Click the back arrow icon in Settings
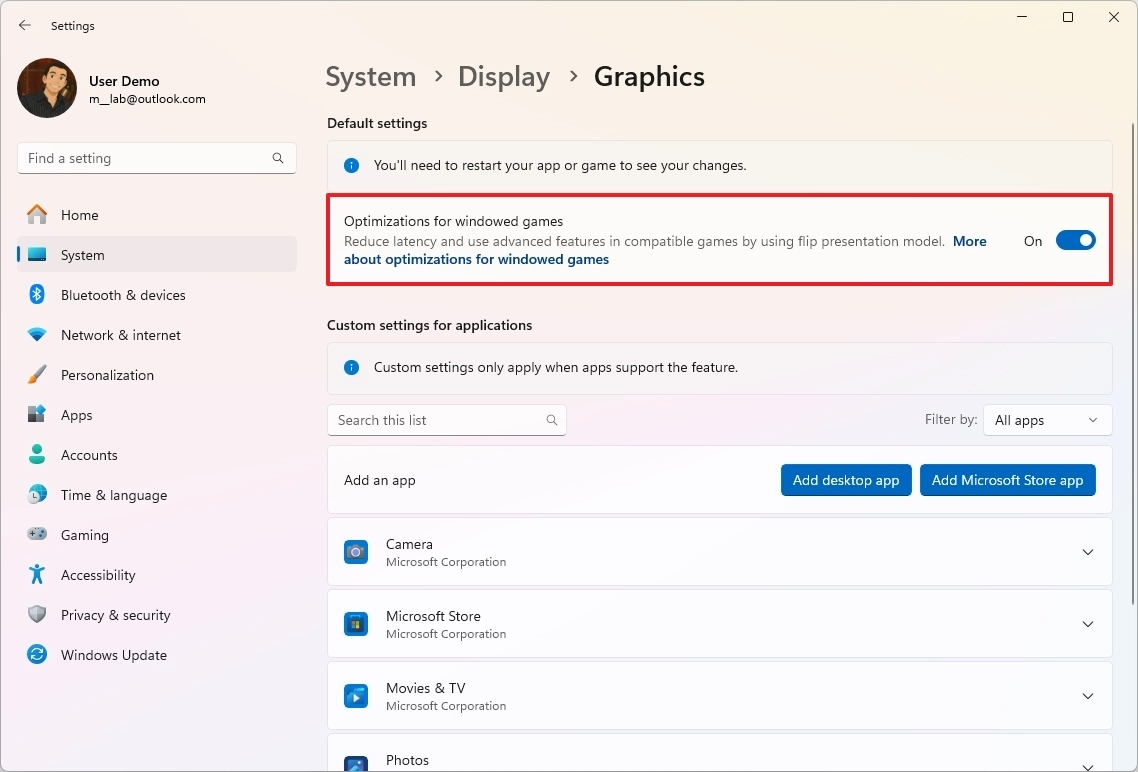This screenshot has height=772, width=1138. 25,25
